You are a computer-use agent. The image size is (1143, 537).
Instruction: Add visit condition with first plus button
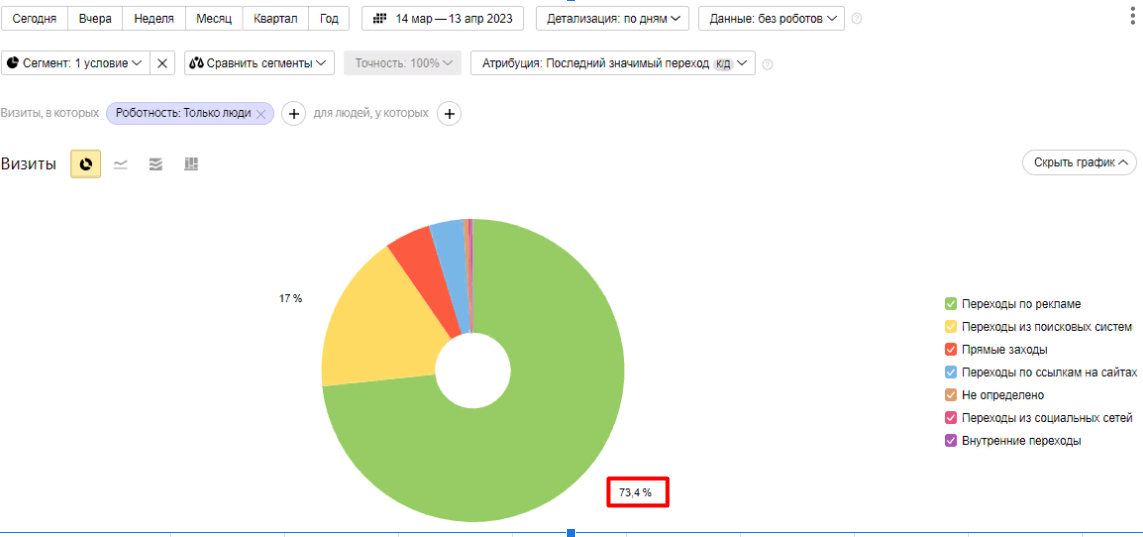click(x=294, y=114)
